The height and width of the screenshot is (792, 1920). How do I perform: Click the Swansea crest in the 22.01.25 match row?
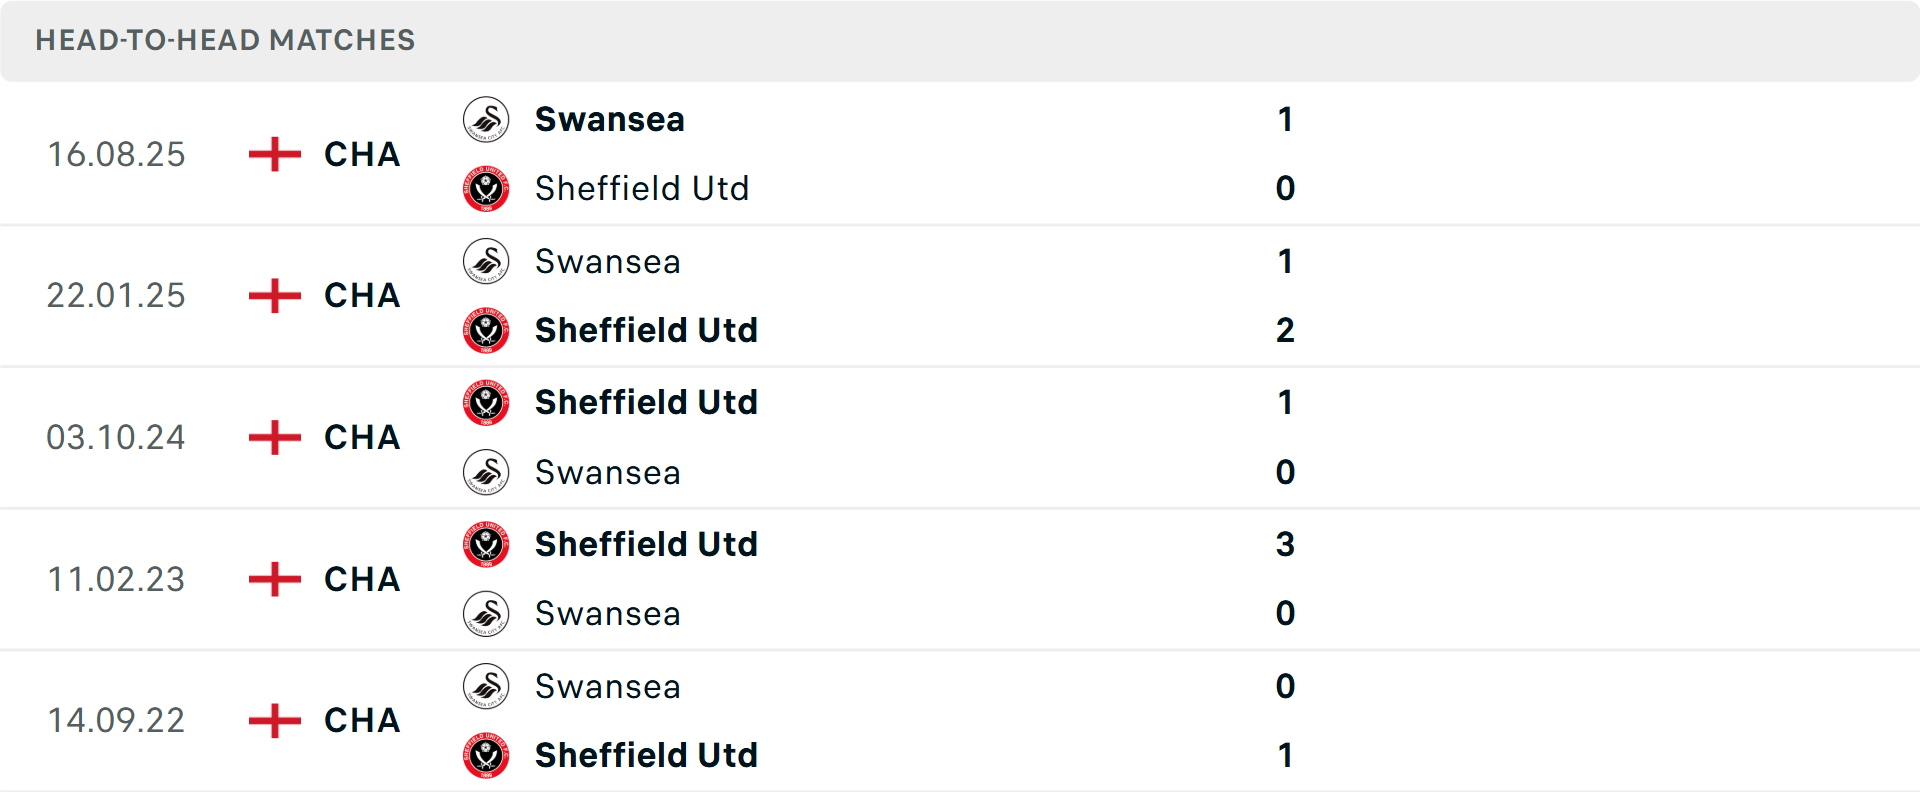[485, 261]
